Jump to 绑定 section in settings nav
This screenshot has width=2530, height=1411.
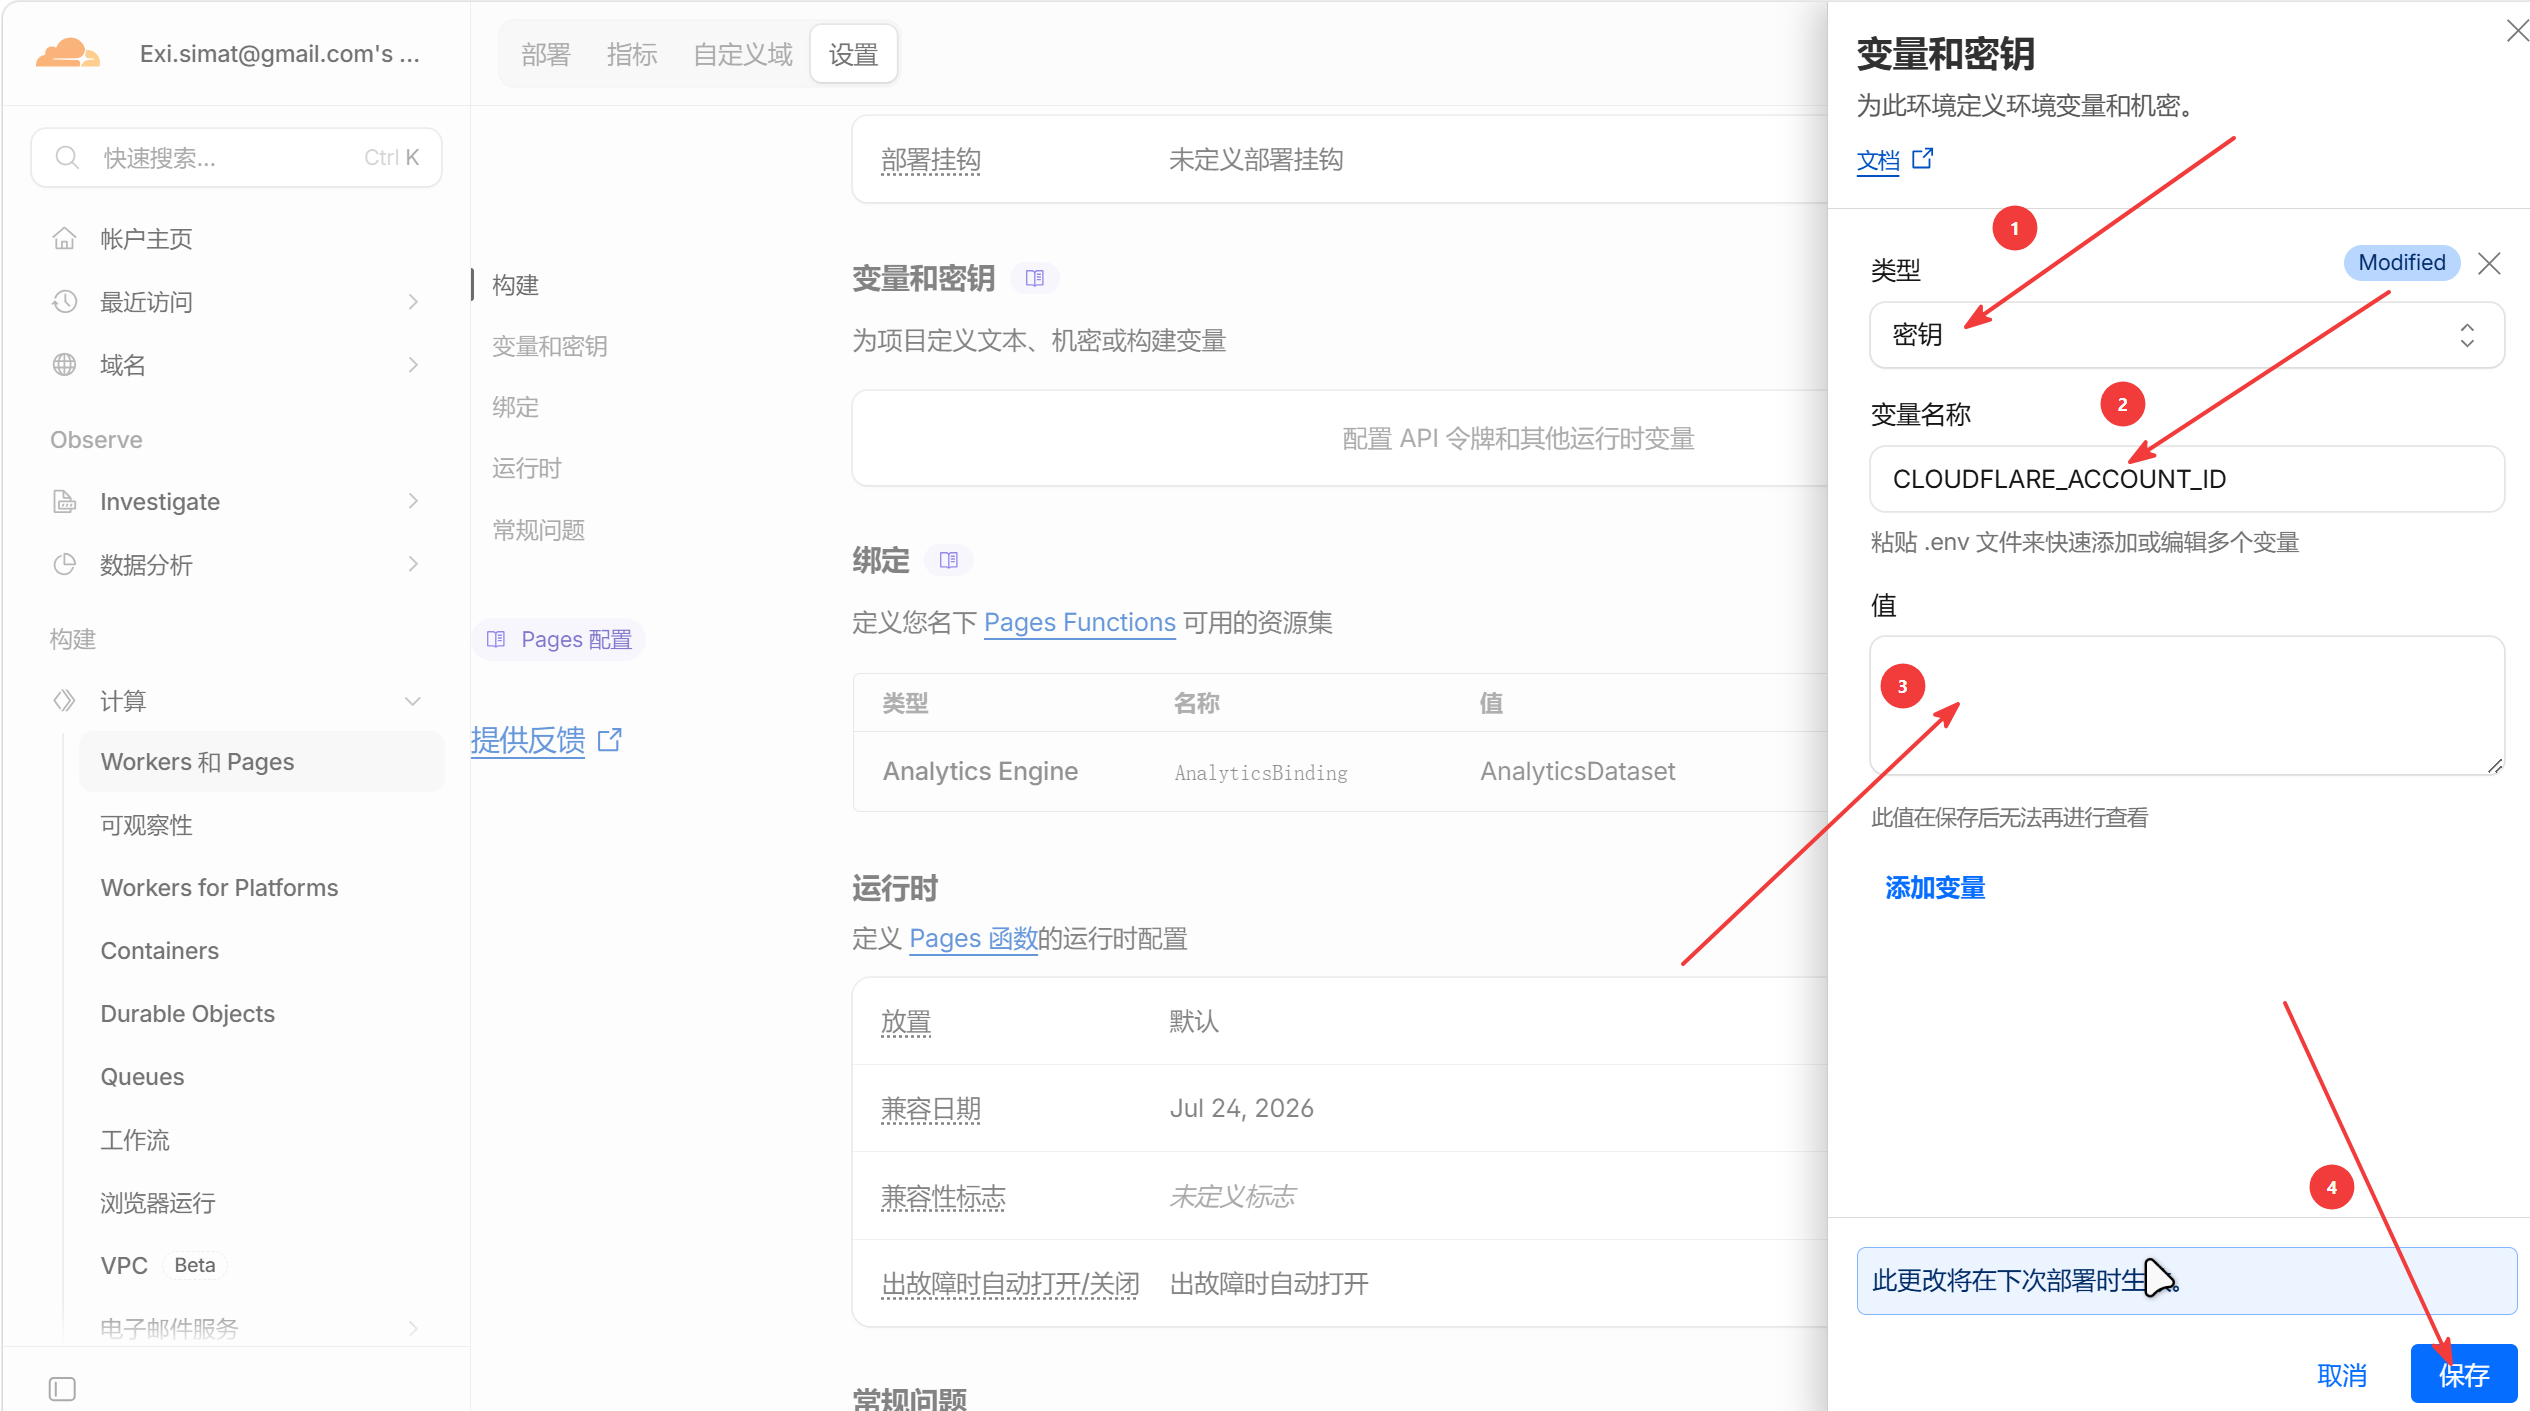515,407
